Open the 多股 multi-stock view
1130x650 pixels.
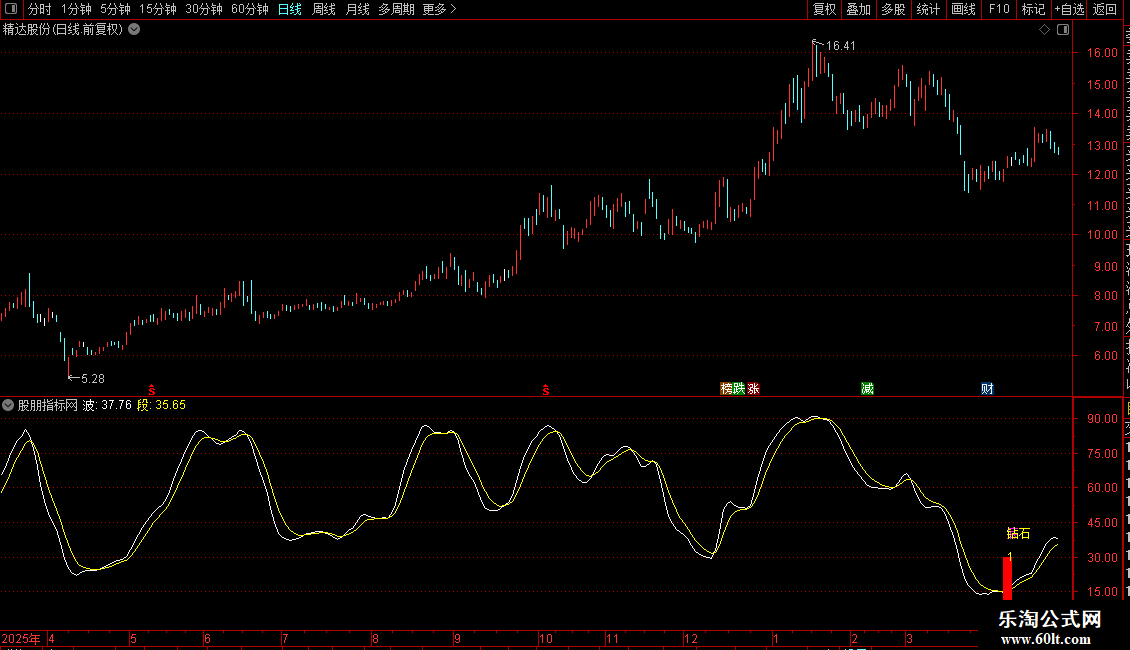click(893, 9)
